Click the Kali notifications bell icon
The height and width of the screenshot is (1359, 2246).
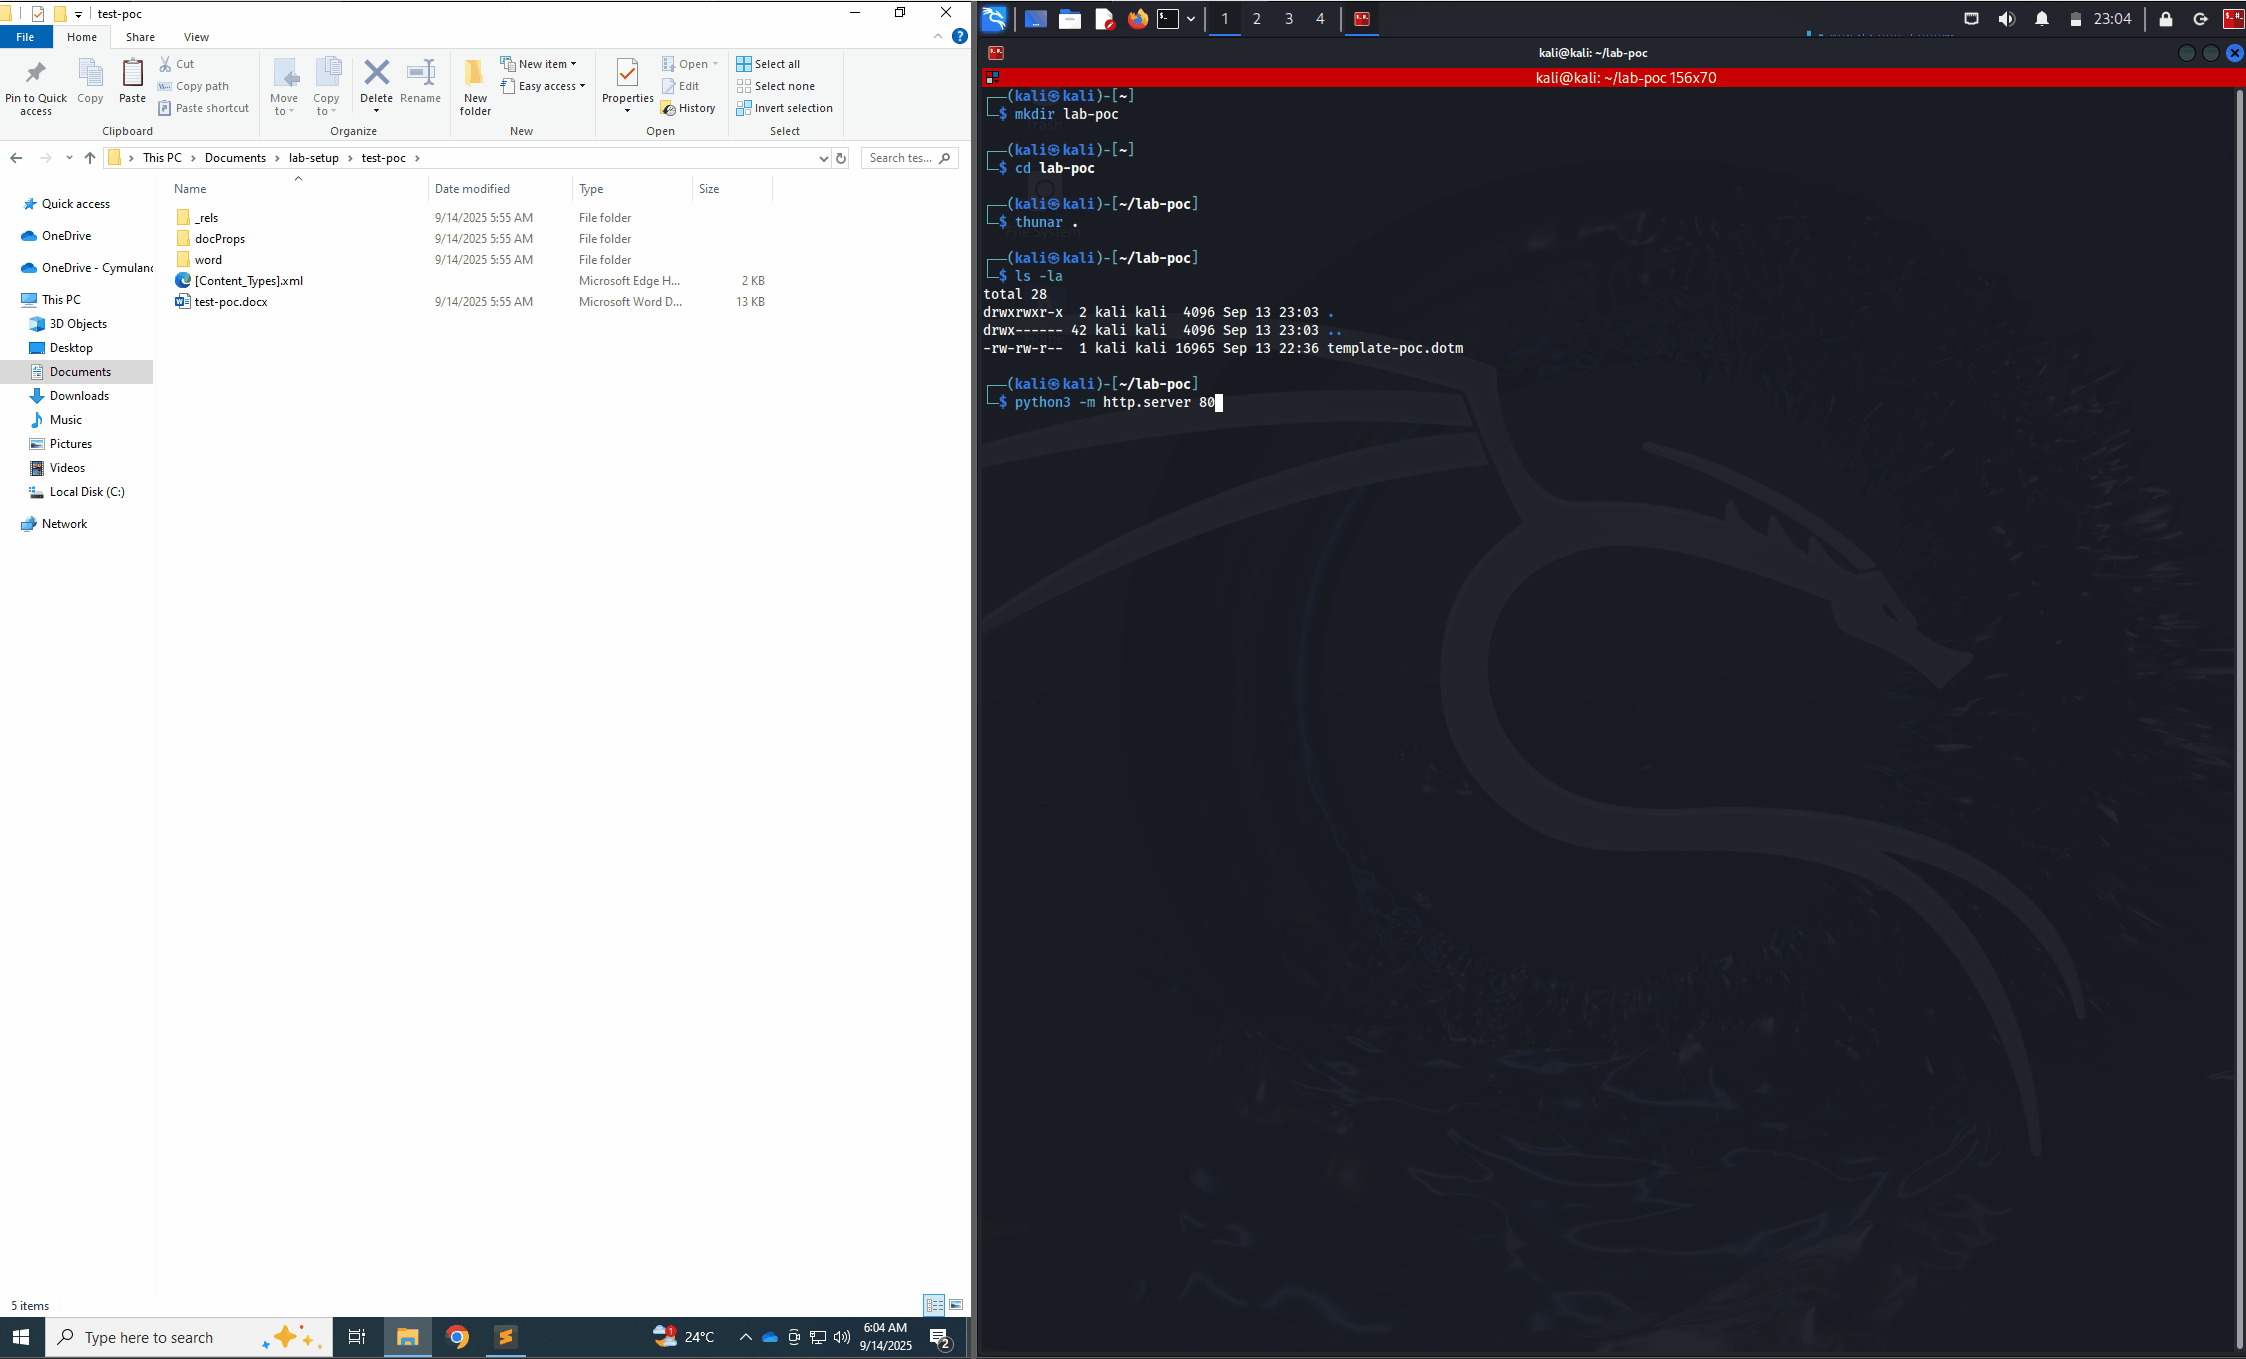pyautogui.click(x=2041, y=19)
